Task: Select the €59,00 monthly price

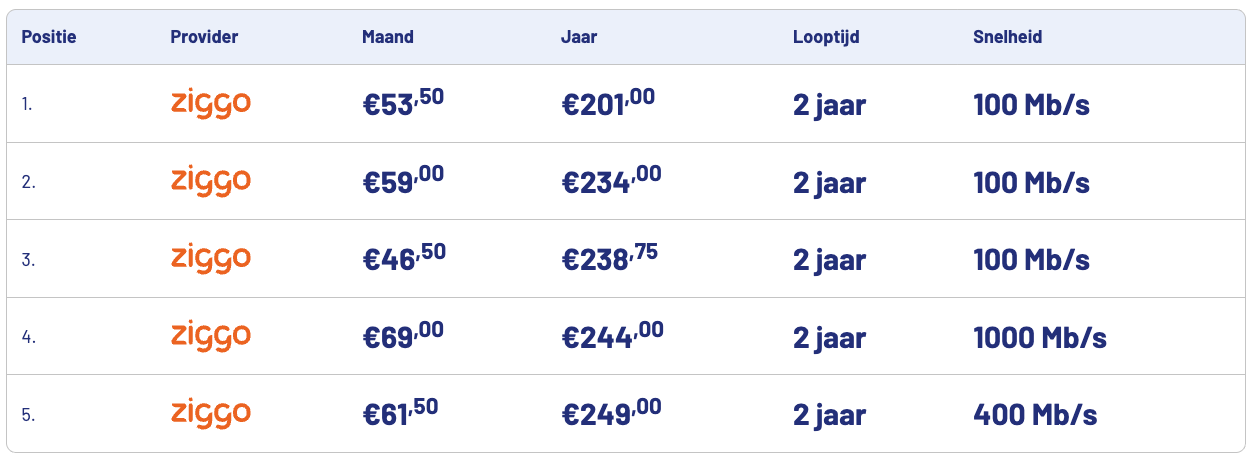Action: click(x=403, y=181)
